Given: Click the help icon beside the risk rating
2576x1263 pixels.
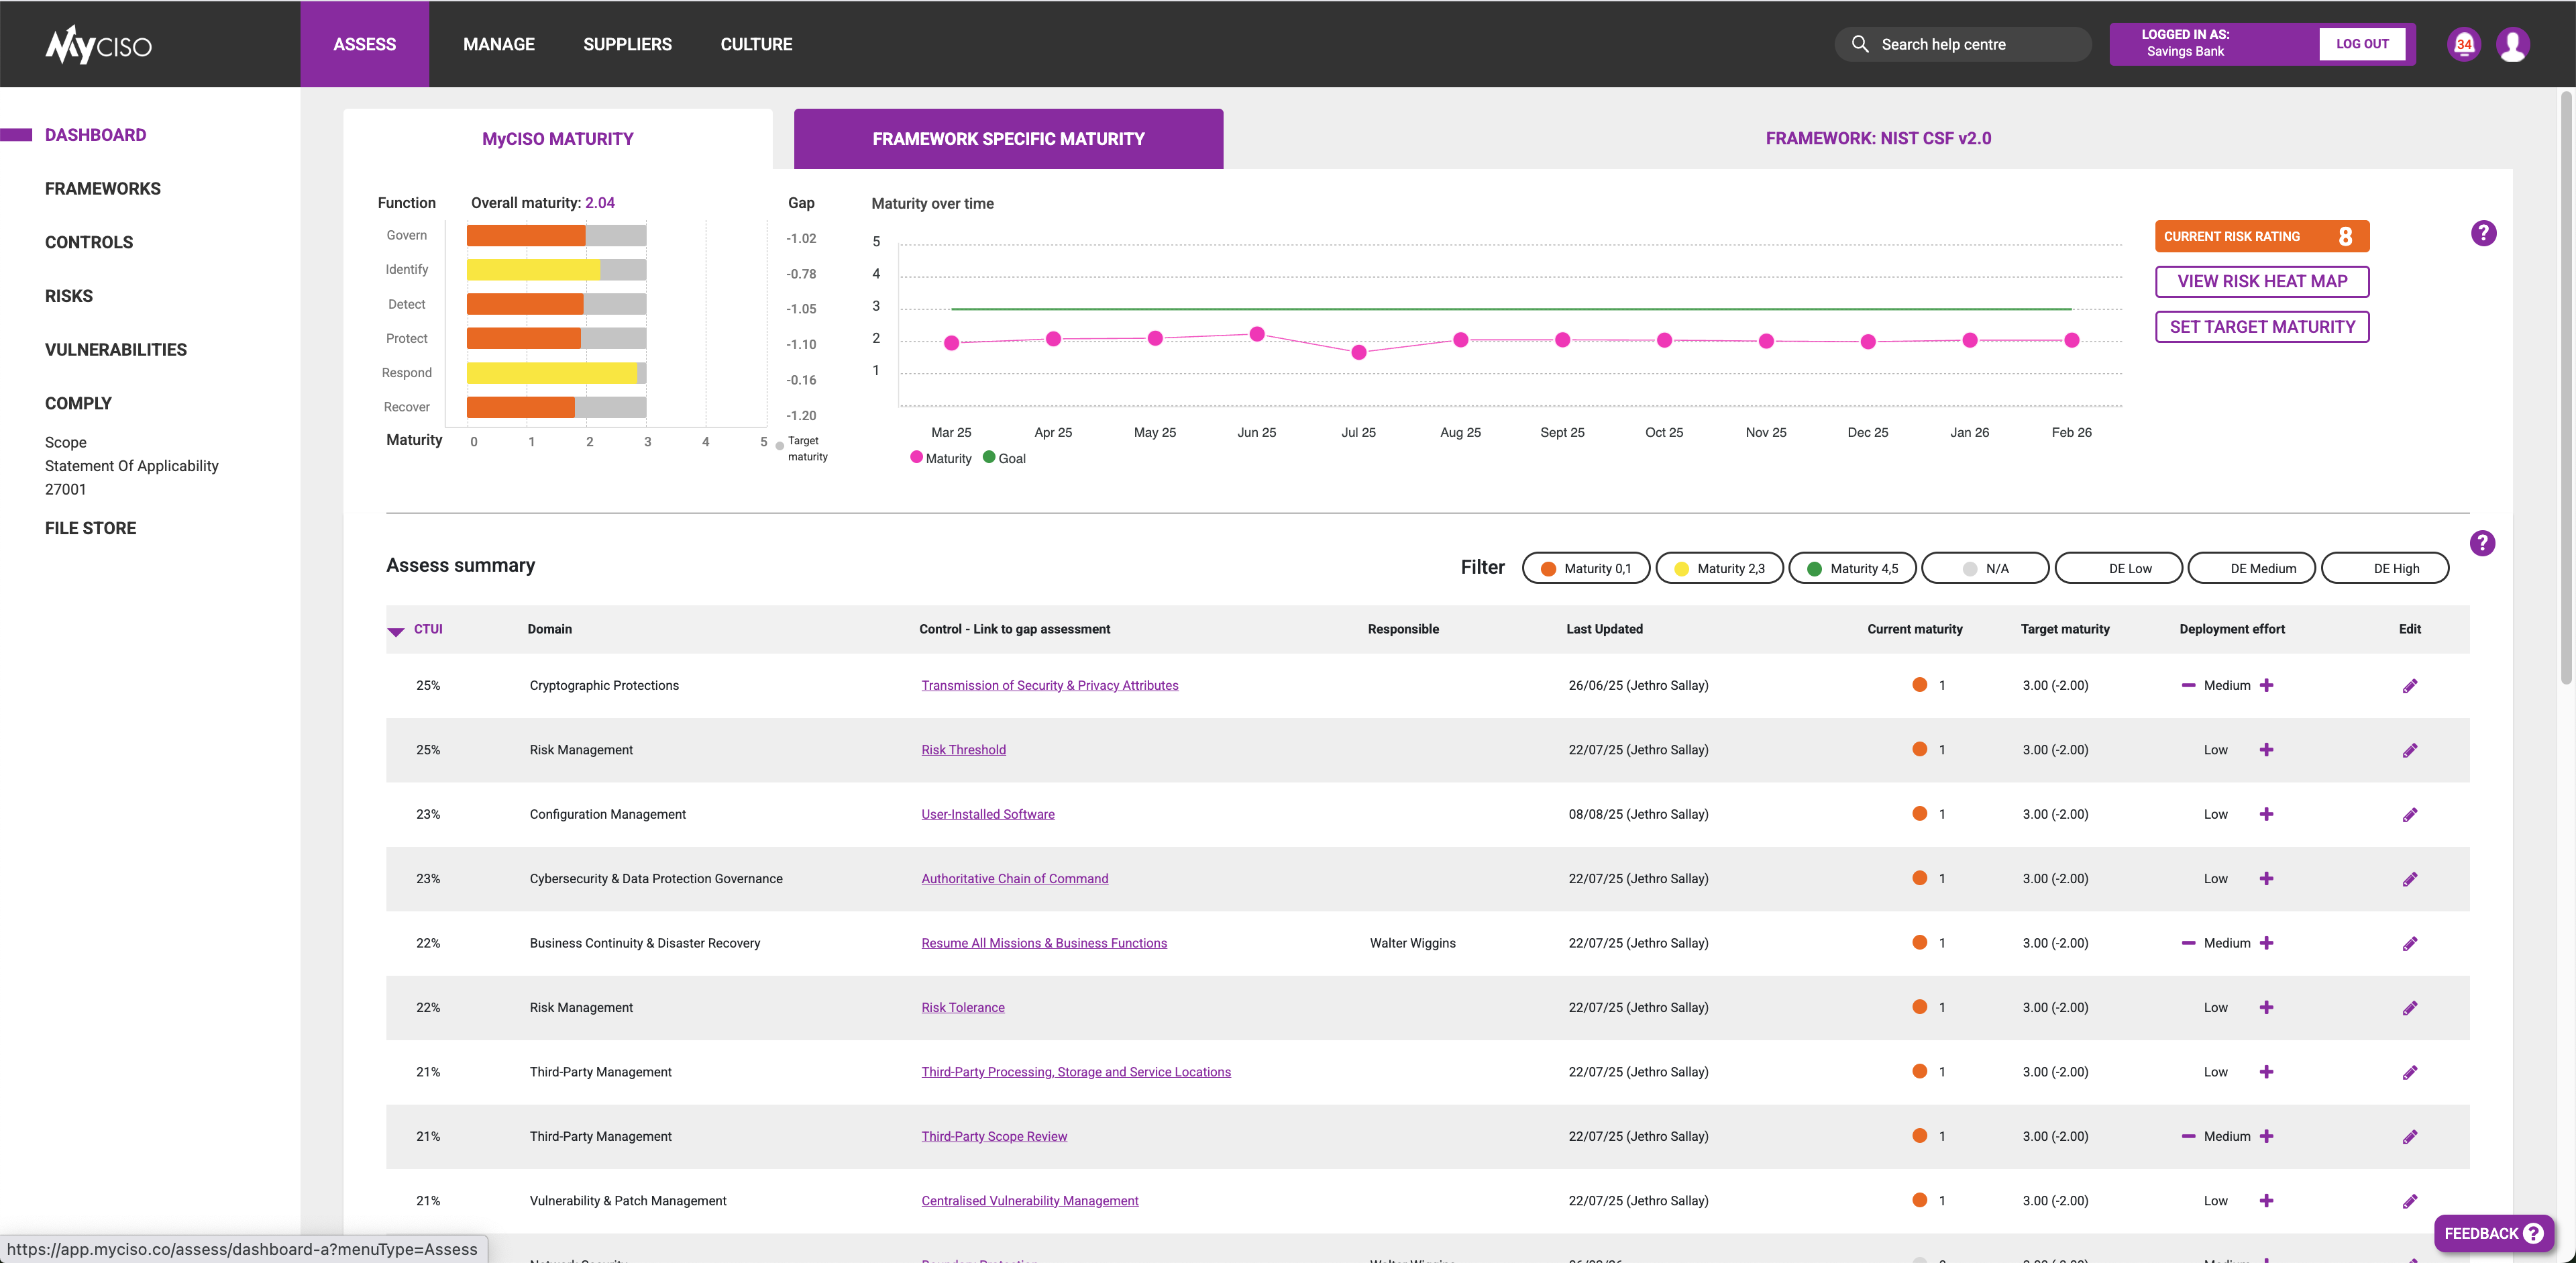Looking at the screenshot, I should click(x=2483, y=233).
